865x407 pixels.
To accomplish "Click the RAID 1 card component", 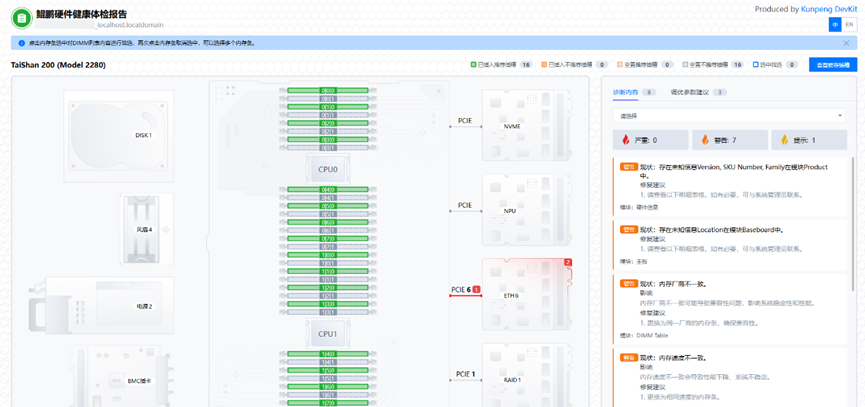I will tap(511, 380).
